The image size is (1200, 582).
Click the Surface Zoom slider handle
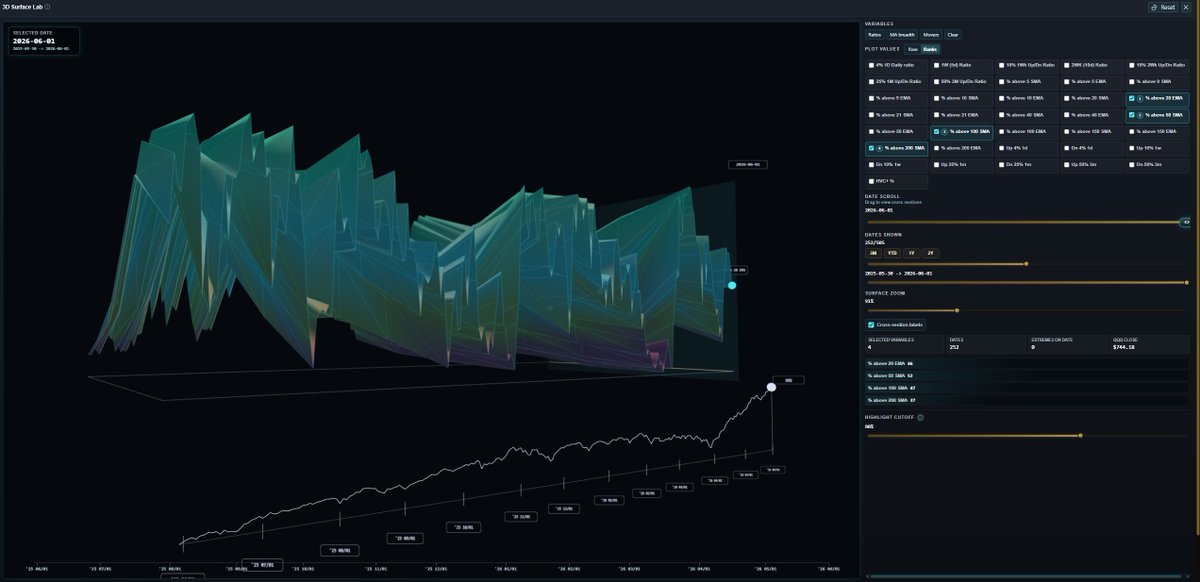(x=957, y=311)
